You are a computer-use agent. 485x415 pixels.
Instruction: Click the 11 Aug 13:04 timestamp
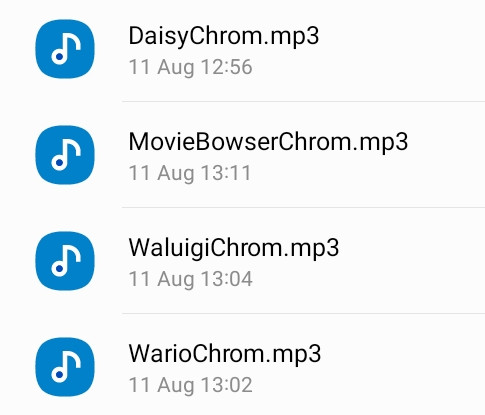click(x=190, y=279)
